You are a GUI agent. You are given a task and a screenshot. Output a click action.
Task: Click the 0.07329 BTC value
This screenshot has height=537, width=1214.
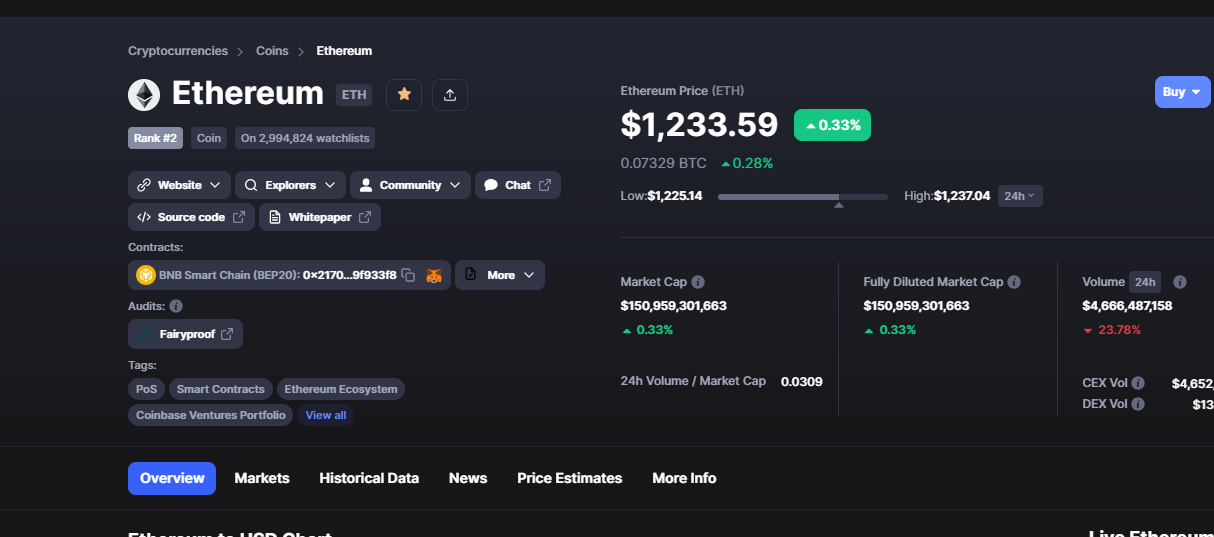[663, 163]
